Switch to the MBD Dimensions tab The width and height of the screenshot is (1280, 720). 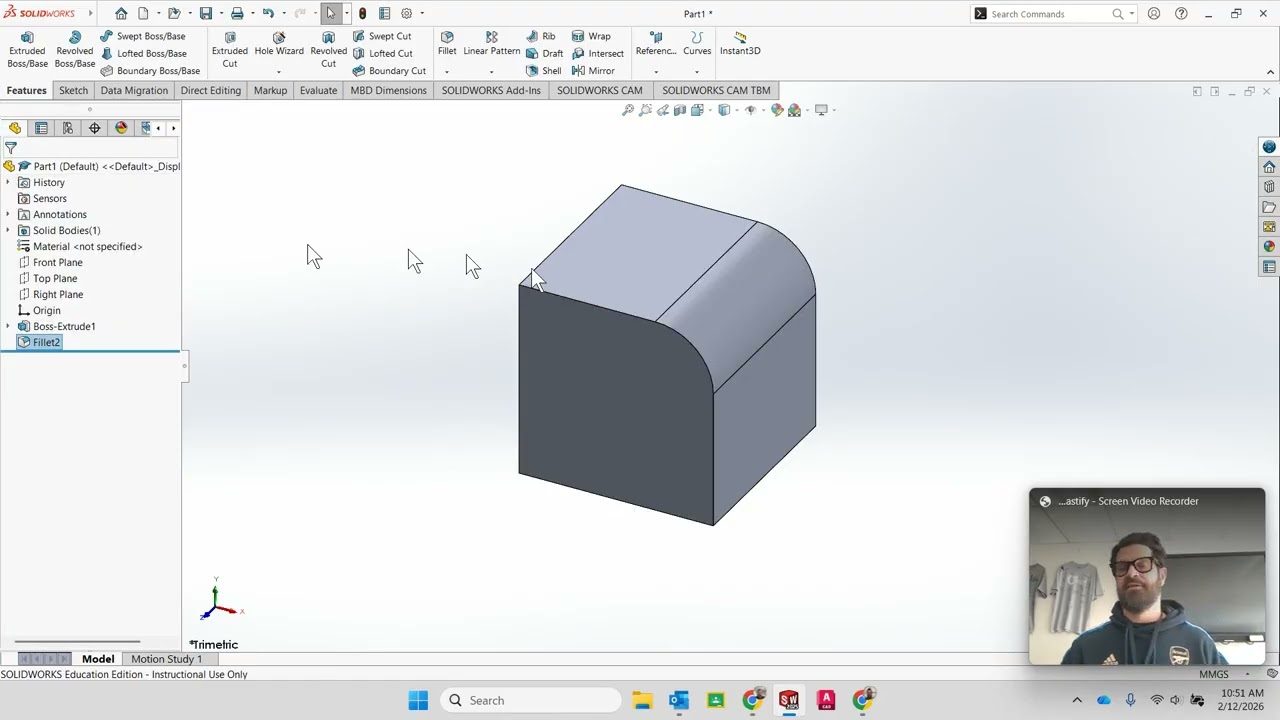[x=388, y=90]
